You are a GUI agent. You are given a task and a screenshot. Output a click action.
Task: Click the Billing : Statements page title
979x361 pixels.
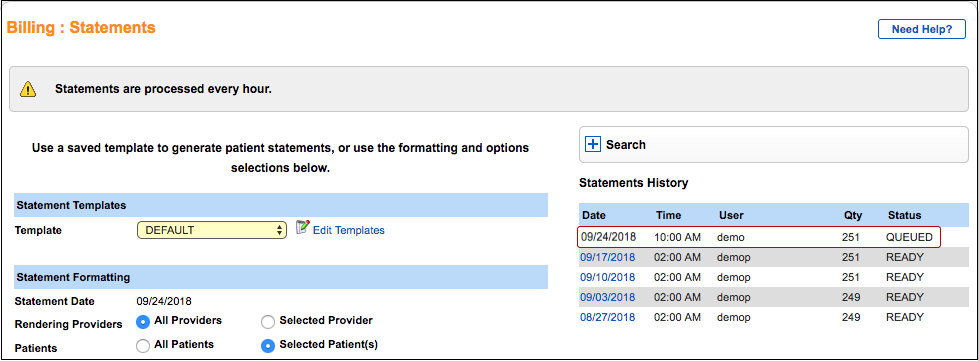[81, 28]
